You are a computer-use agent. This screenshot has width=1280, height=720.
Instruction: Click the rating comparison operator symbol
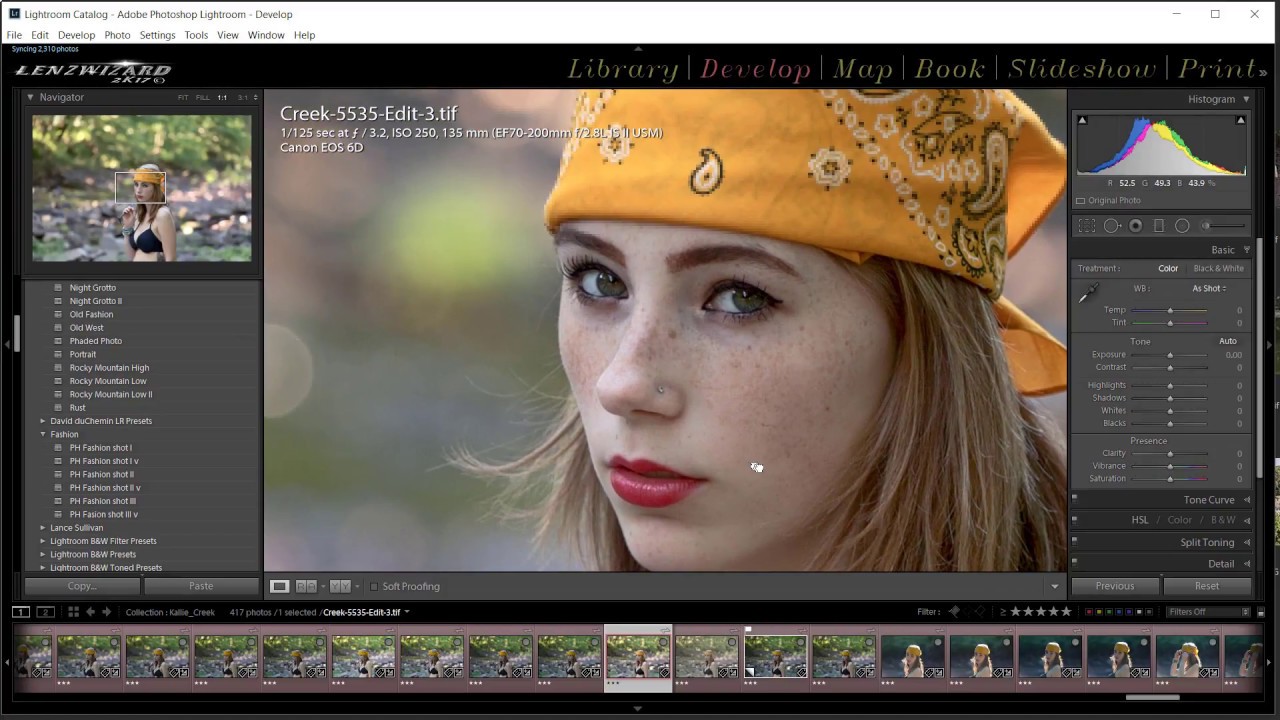[1003, 612]
